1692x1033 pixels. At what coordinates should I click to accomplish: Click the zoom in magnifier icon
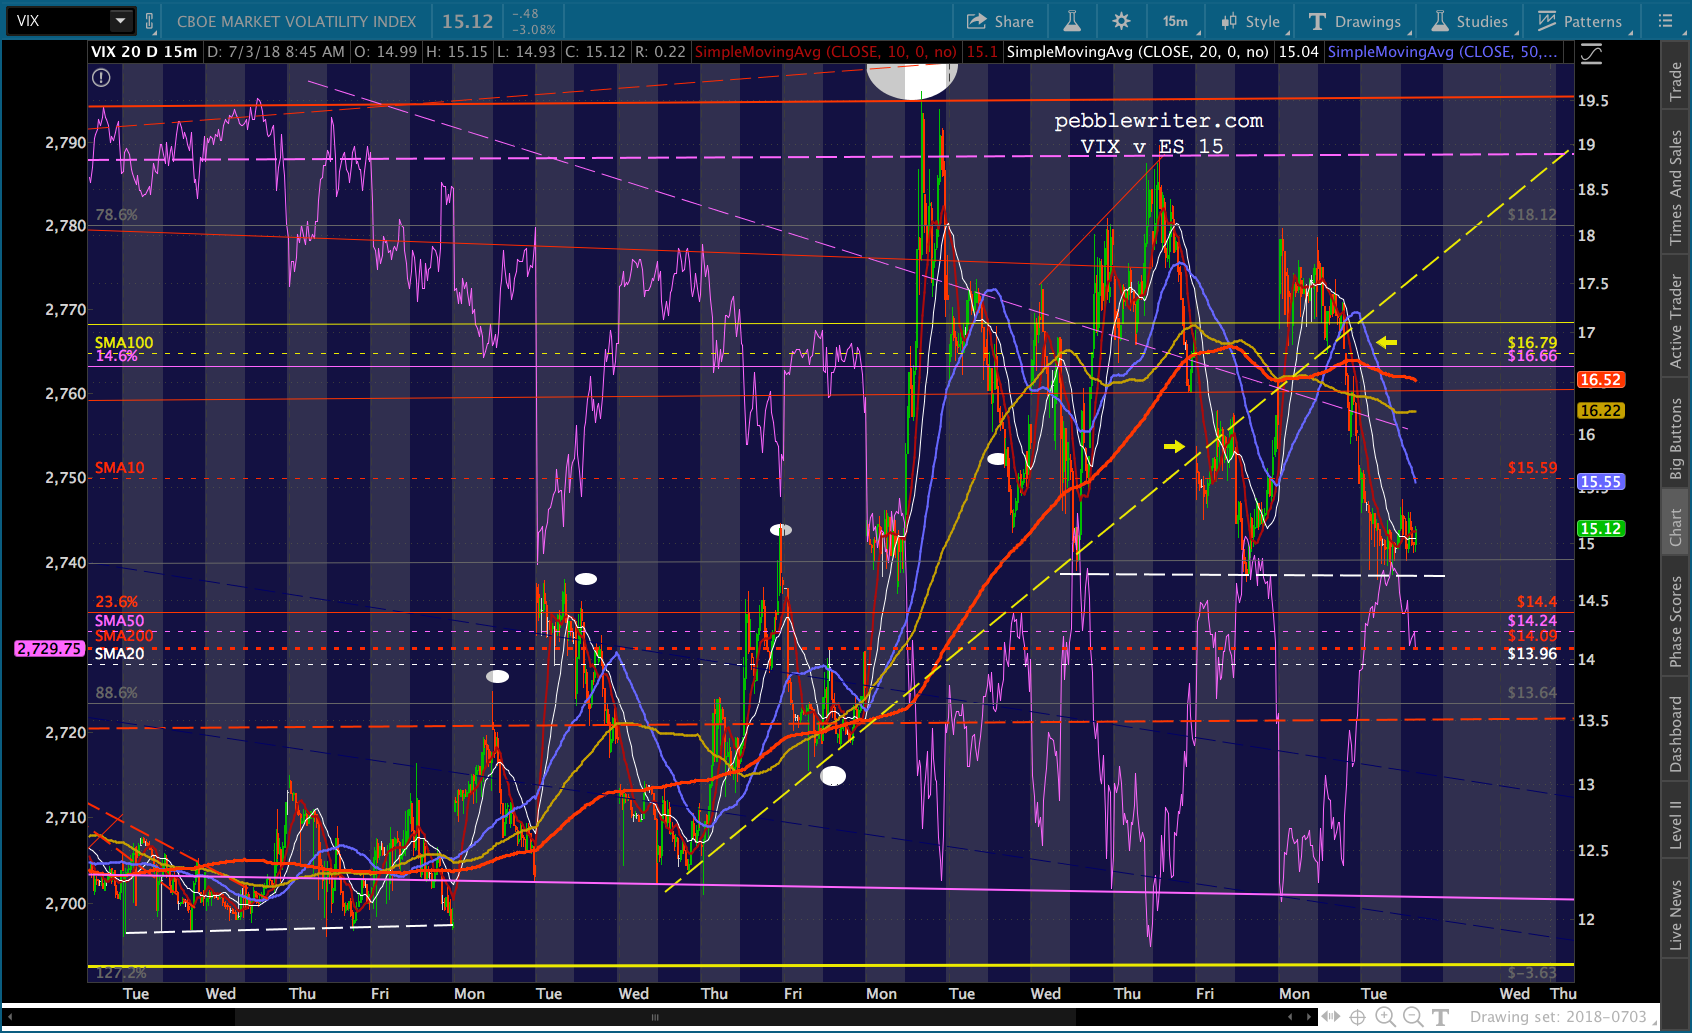pyautogui.click(x=1385, y=1017)
